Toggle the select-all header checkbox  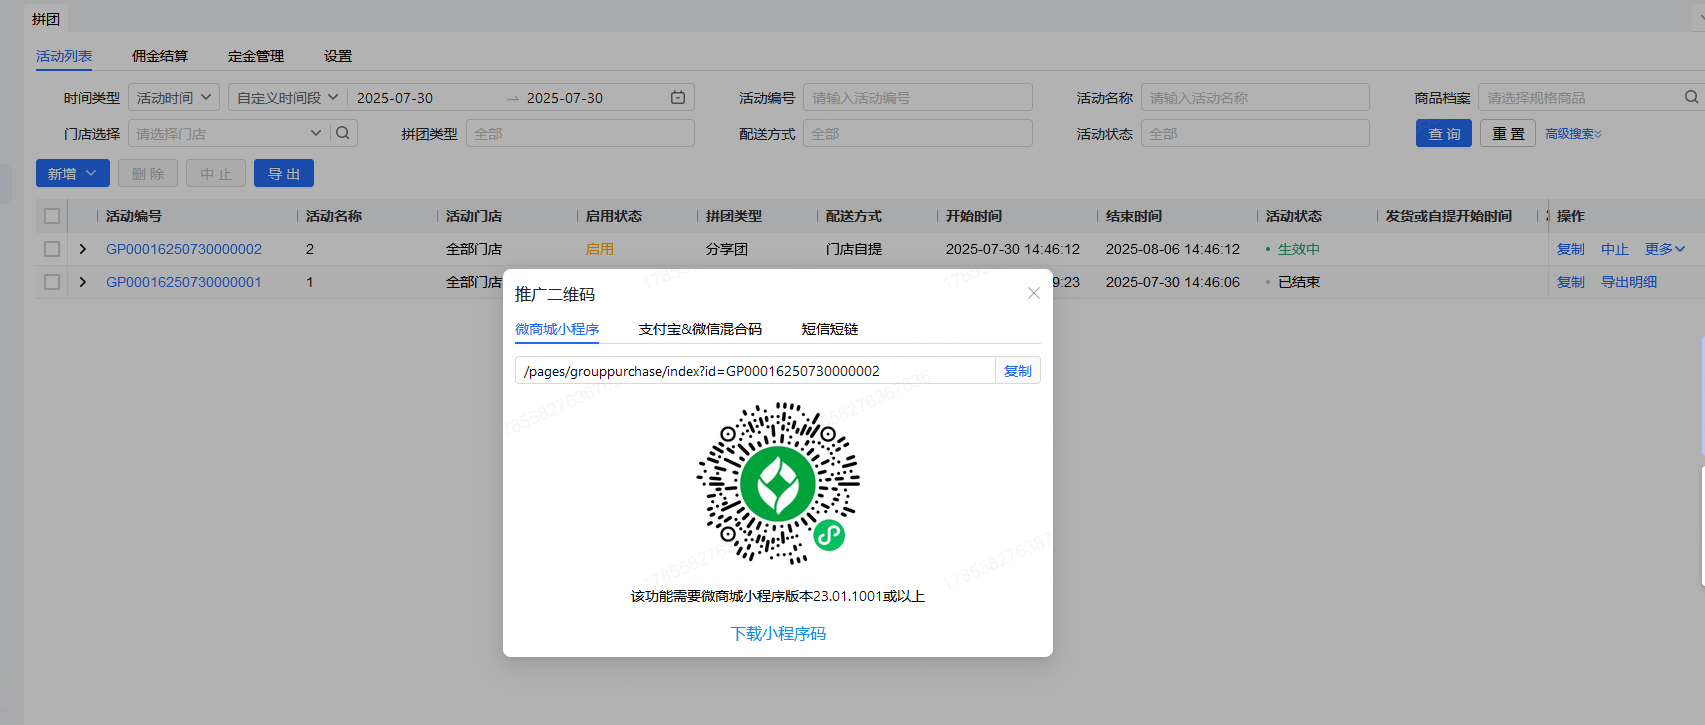pos(52,216)
